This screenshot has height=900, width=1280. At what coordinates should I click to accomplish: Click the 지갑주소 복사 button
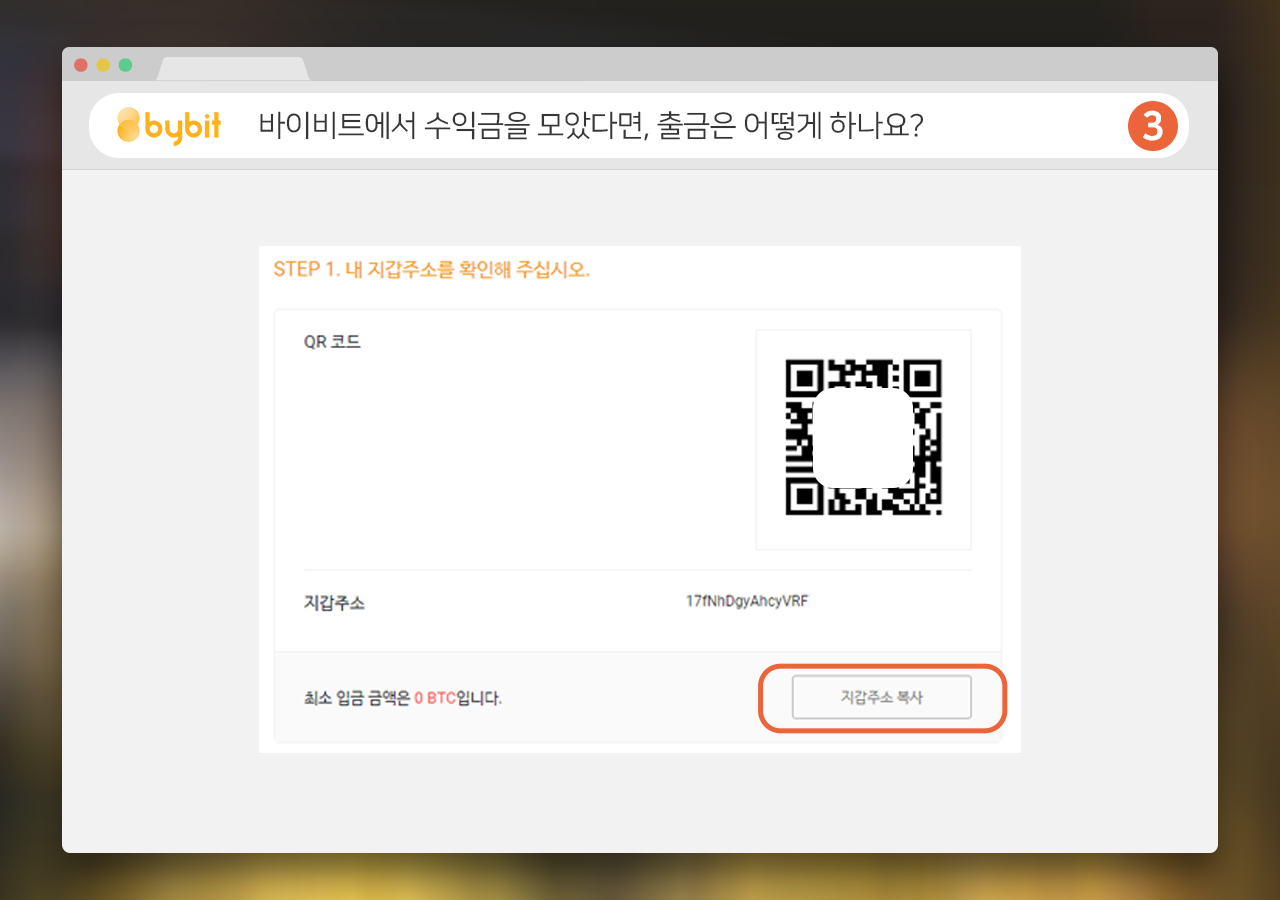881,697
